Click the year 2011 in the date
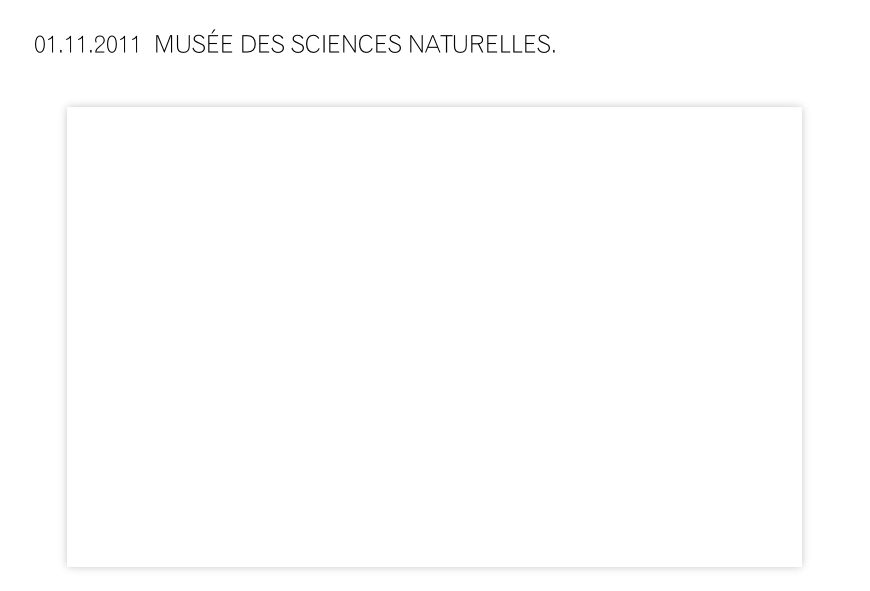This screenshot has width=870, height=591. 117,45
